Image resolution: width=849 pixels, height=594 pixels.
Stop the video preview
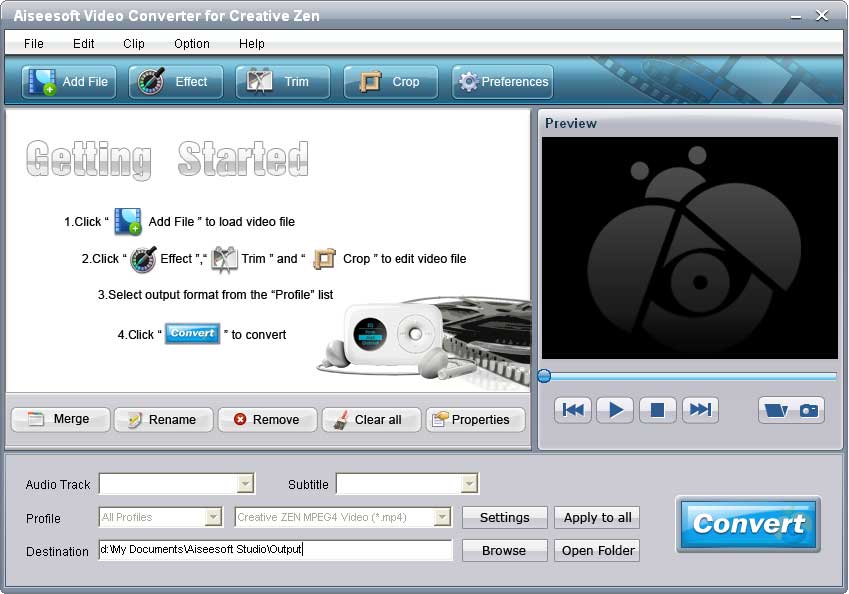coord(657,410)
